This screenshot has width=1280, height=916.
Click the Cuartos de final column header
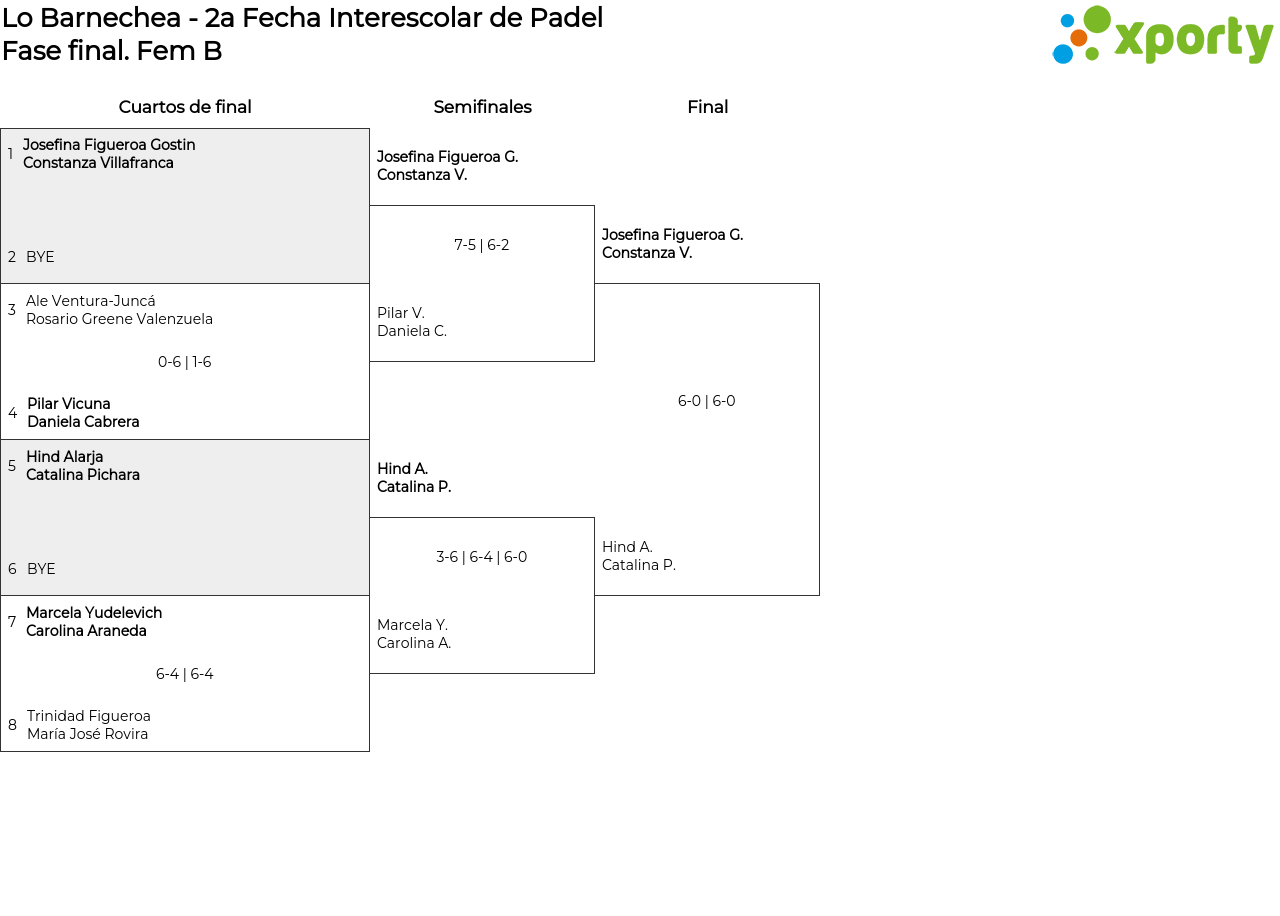(185, 107)
